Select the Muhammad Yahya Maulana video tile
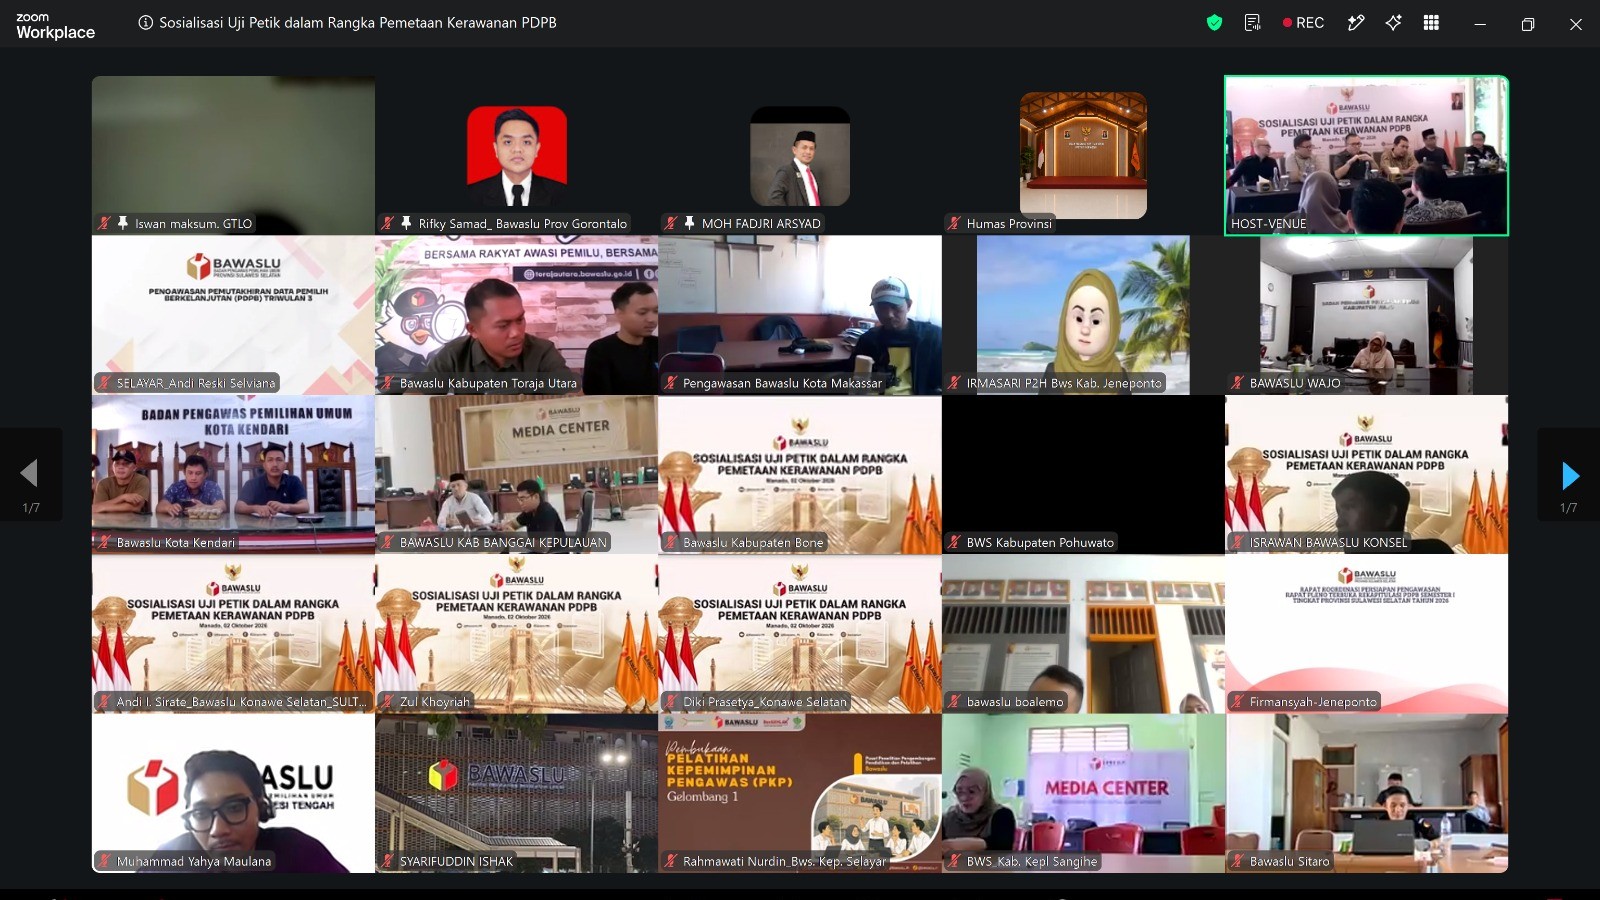Image resolution: width=1600 pixels, height=900 pixels. pyautogui.click(x=233, y=793)
